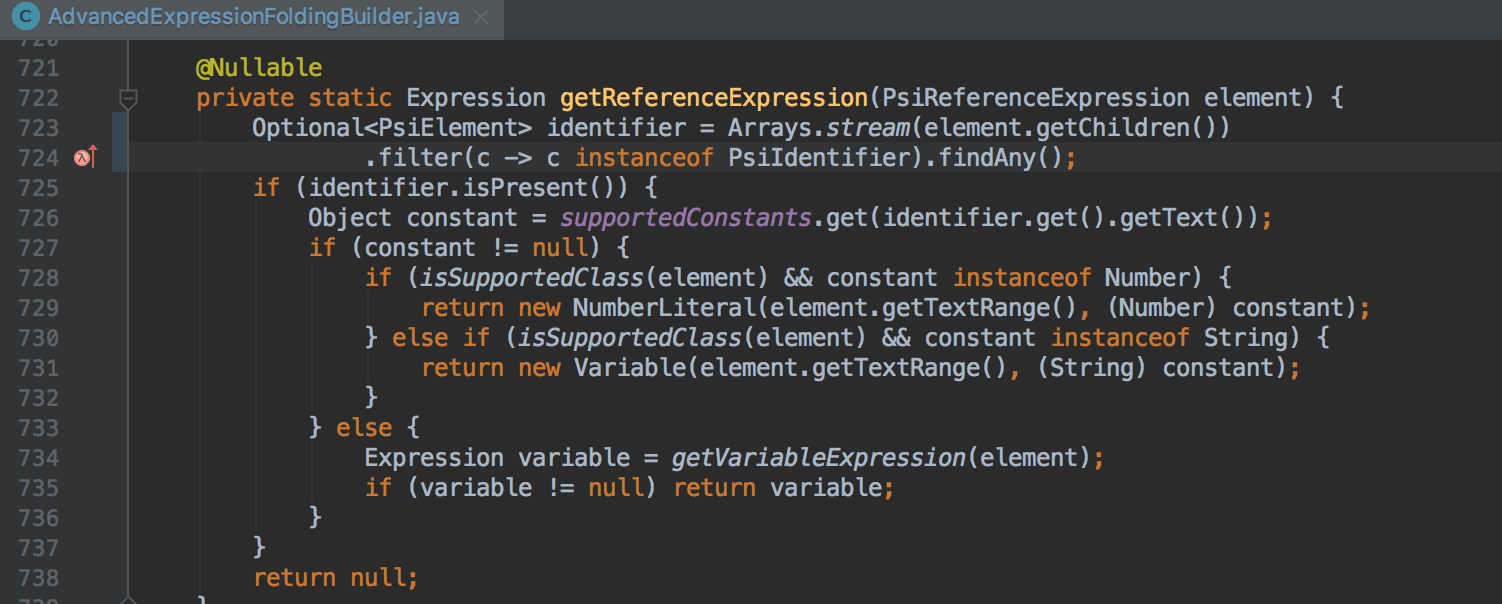Image resolution: width=1502 pixels, height=604 pixels.
Task: Click the getReferenceExpression method name
Action: [713, 98]
